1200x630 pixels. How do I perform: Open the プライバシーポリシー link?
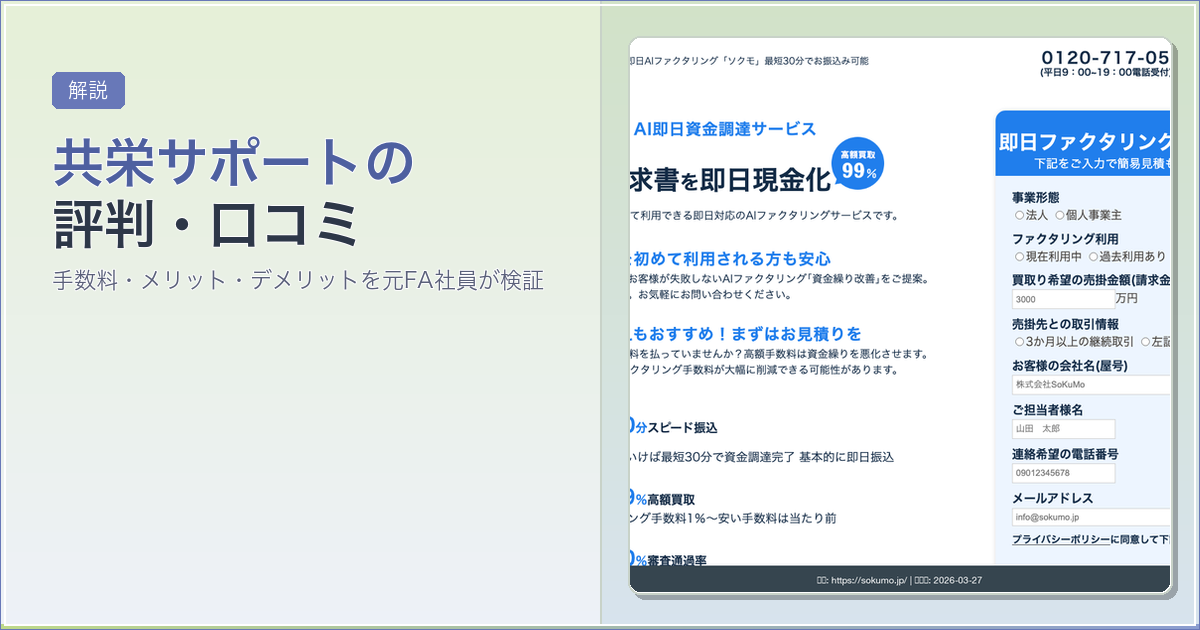[1060, 539]
